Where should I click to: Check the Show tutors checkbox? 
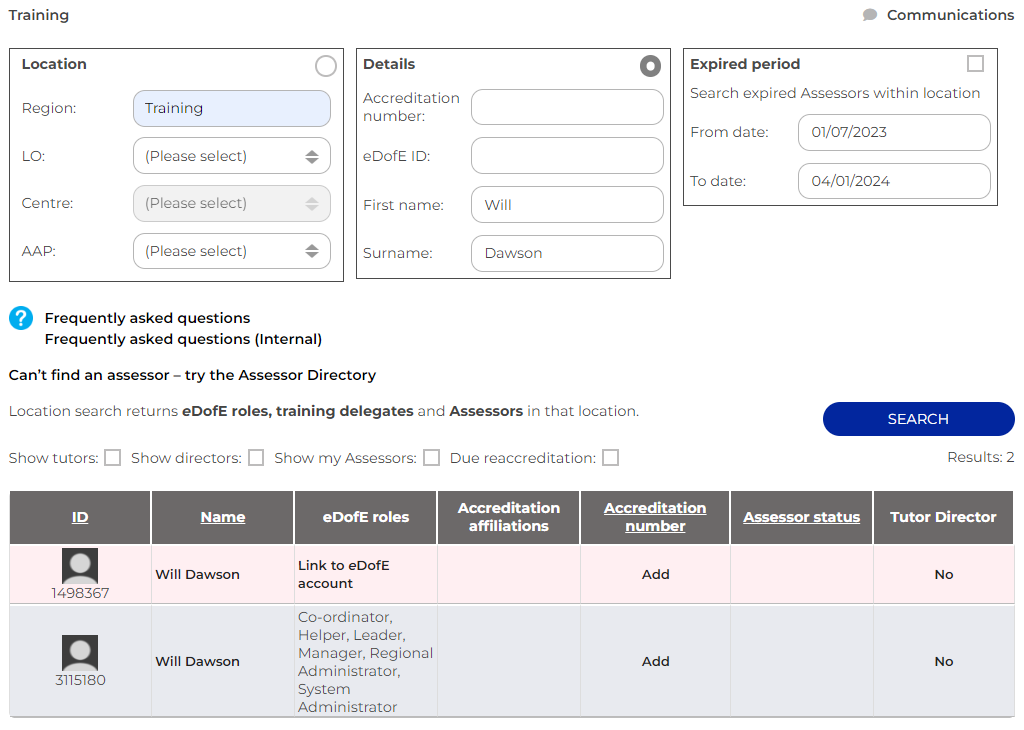[x=113, y=457]
